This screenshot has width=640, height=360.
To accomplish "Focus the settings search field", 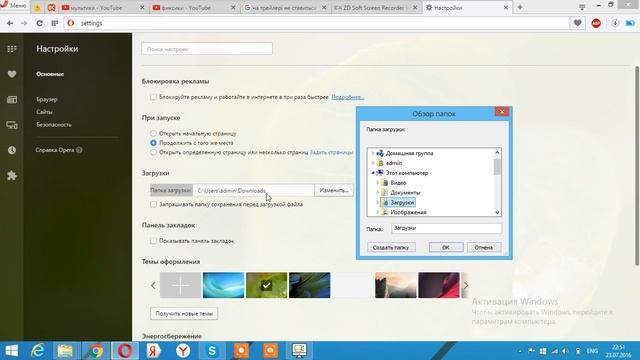I will click(x=207, y=49).
